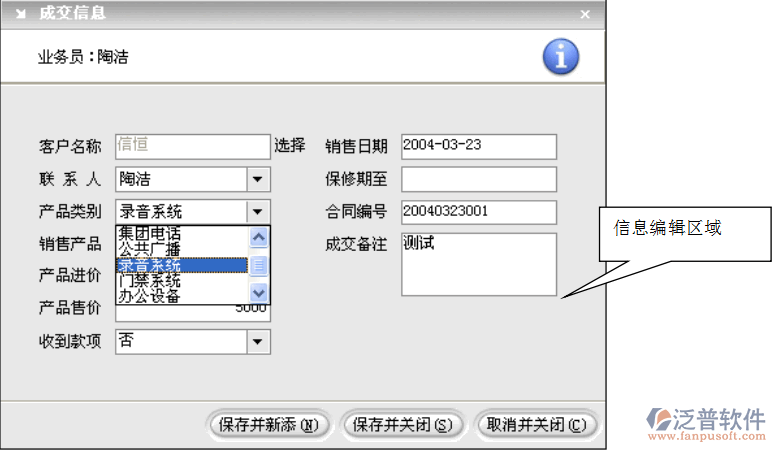Close the 成交信息 dialog
The image size is (776, 452).
585,14
